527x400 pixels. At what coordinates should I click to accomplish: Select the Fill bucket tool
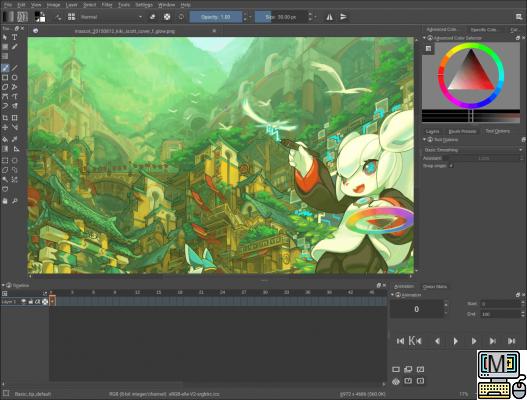click(x=5, y=139)
